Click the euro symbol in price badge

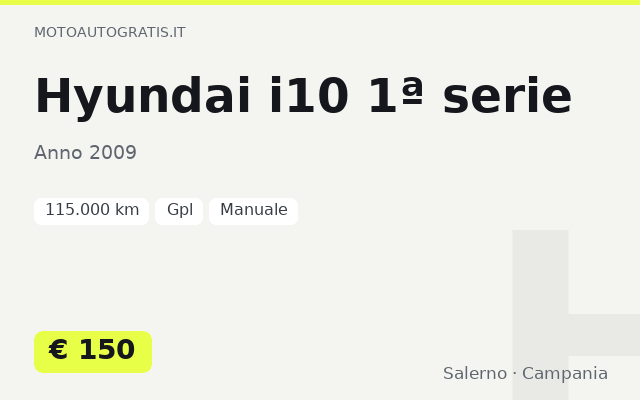58,350
